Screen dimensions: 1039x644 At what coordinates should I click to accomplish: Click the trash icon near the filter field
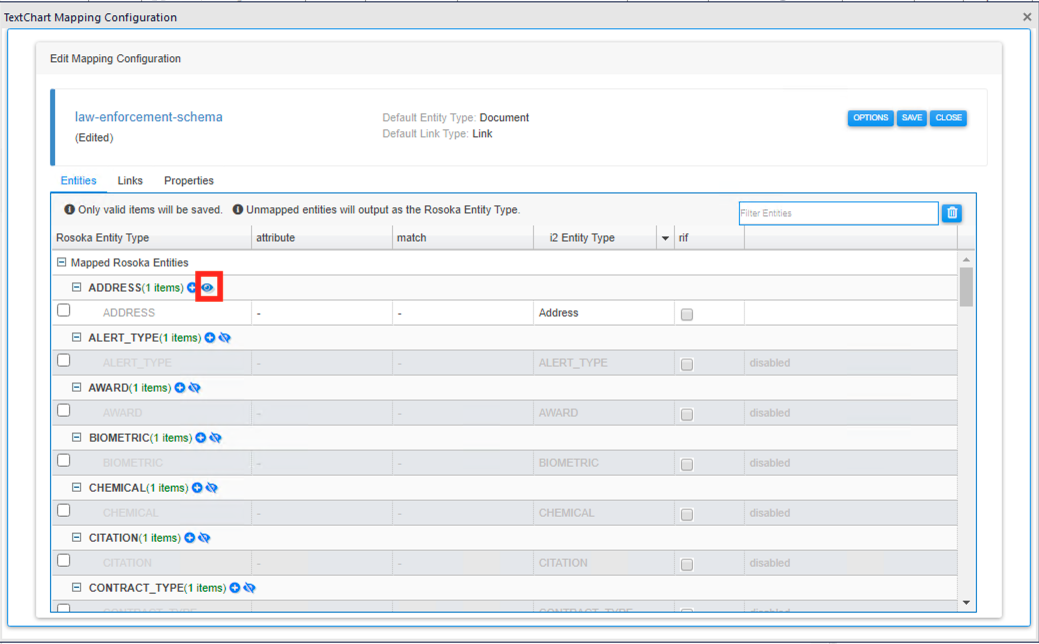[x=951, y=213]
